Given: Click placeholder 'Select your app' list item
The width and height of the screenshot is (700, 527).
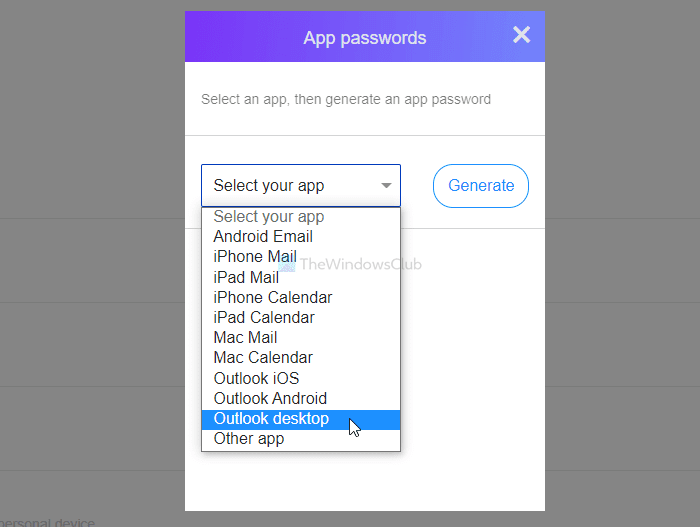Looking at the screenshot, I should (x=301, y=217).
